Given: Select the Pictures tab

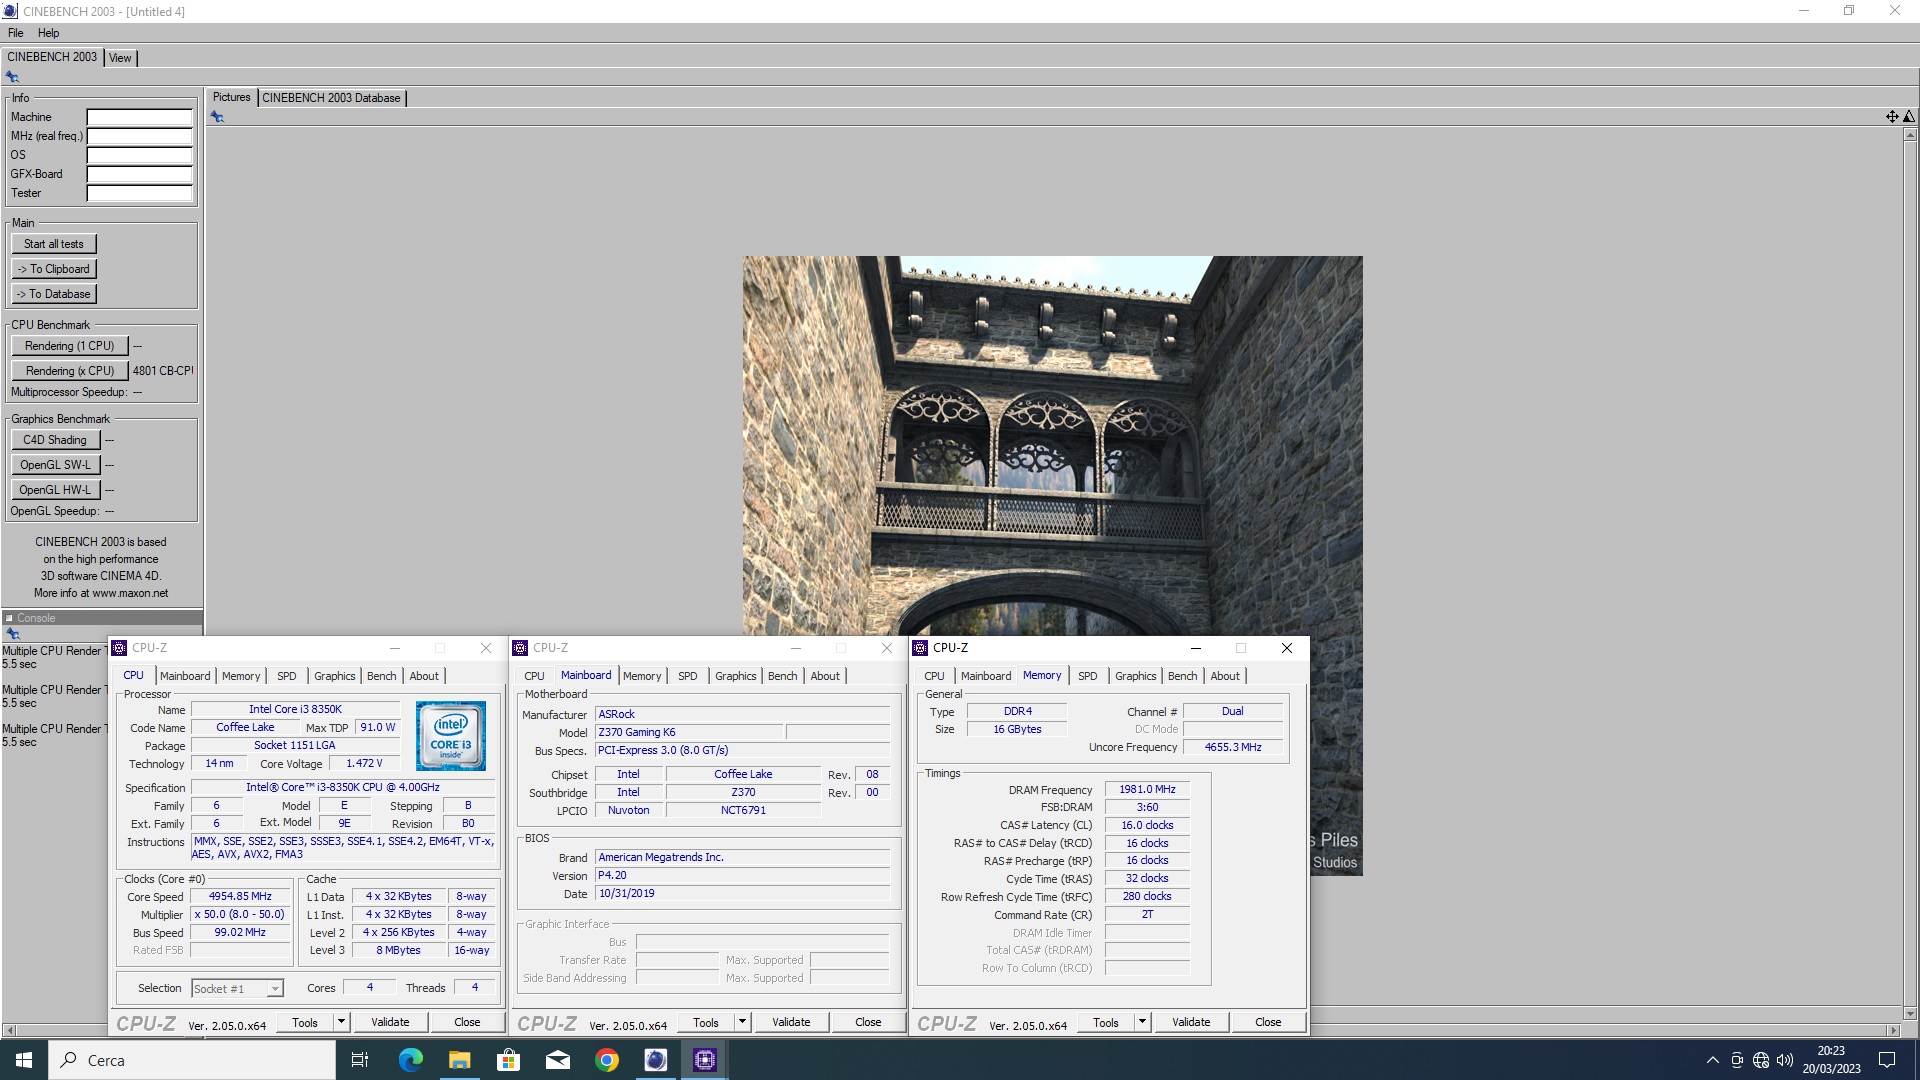Looking at the screenshot, I should coord(231,97).
